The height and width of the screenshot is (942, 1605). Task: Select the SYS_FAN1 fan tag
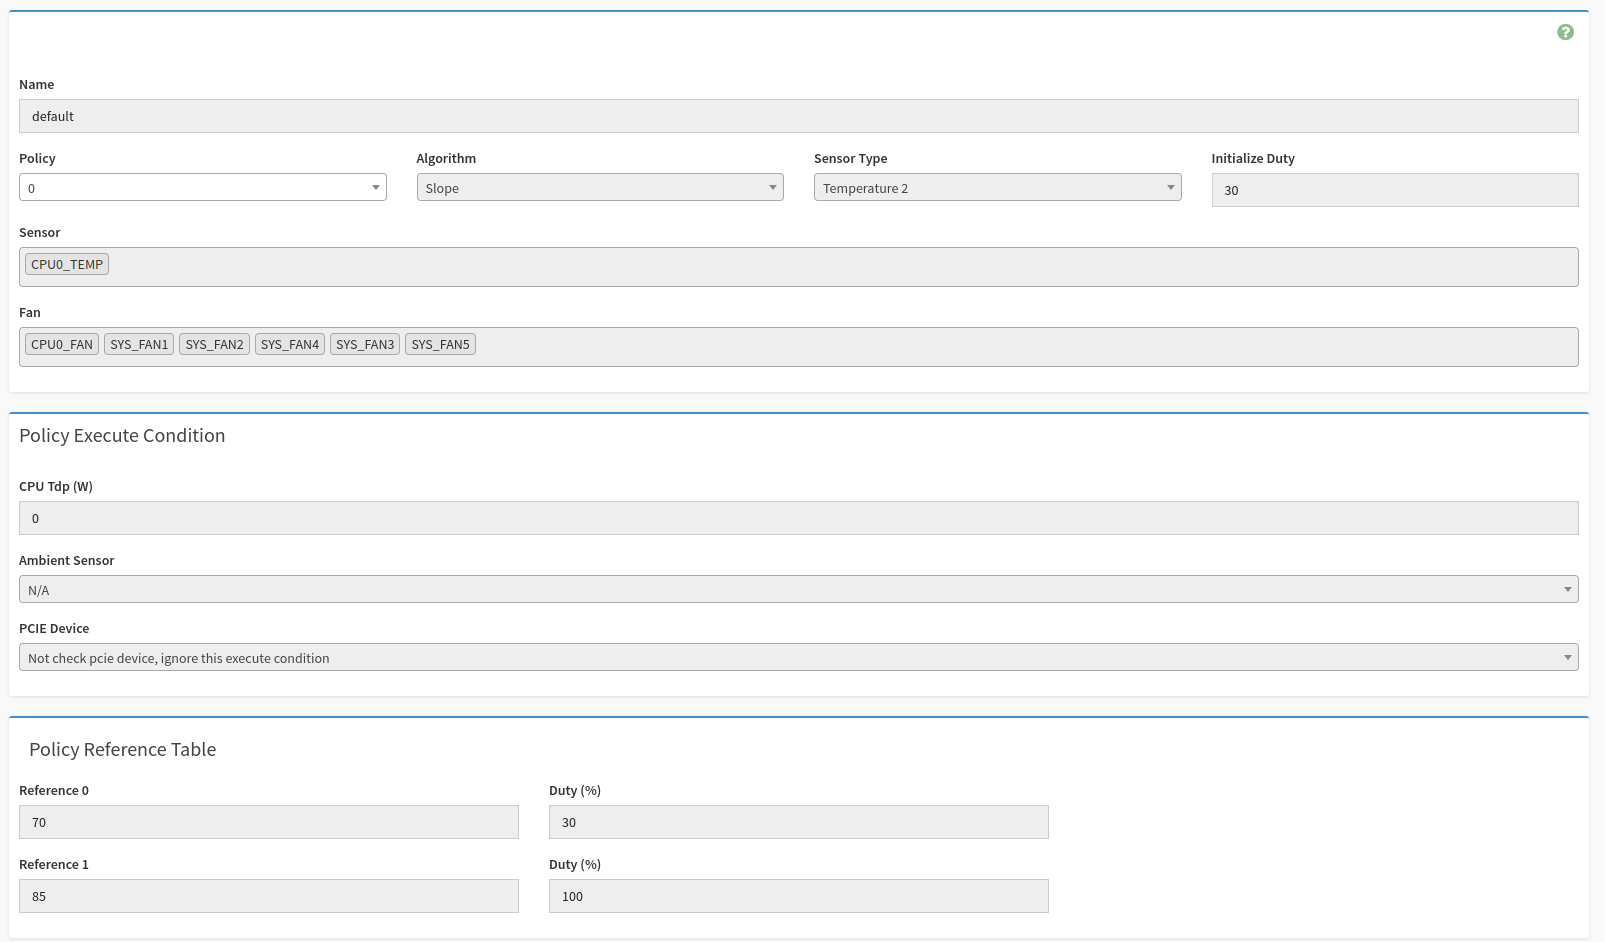[139, 344]
